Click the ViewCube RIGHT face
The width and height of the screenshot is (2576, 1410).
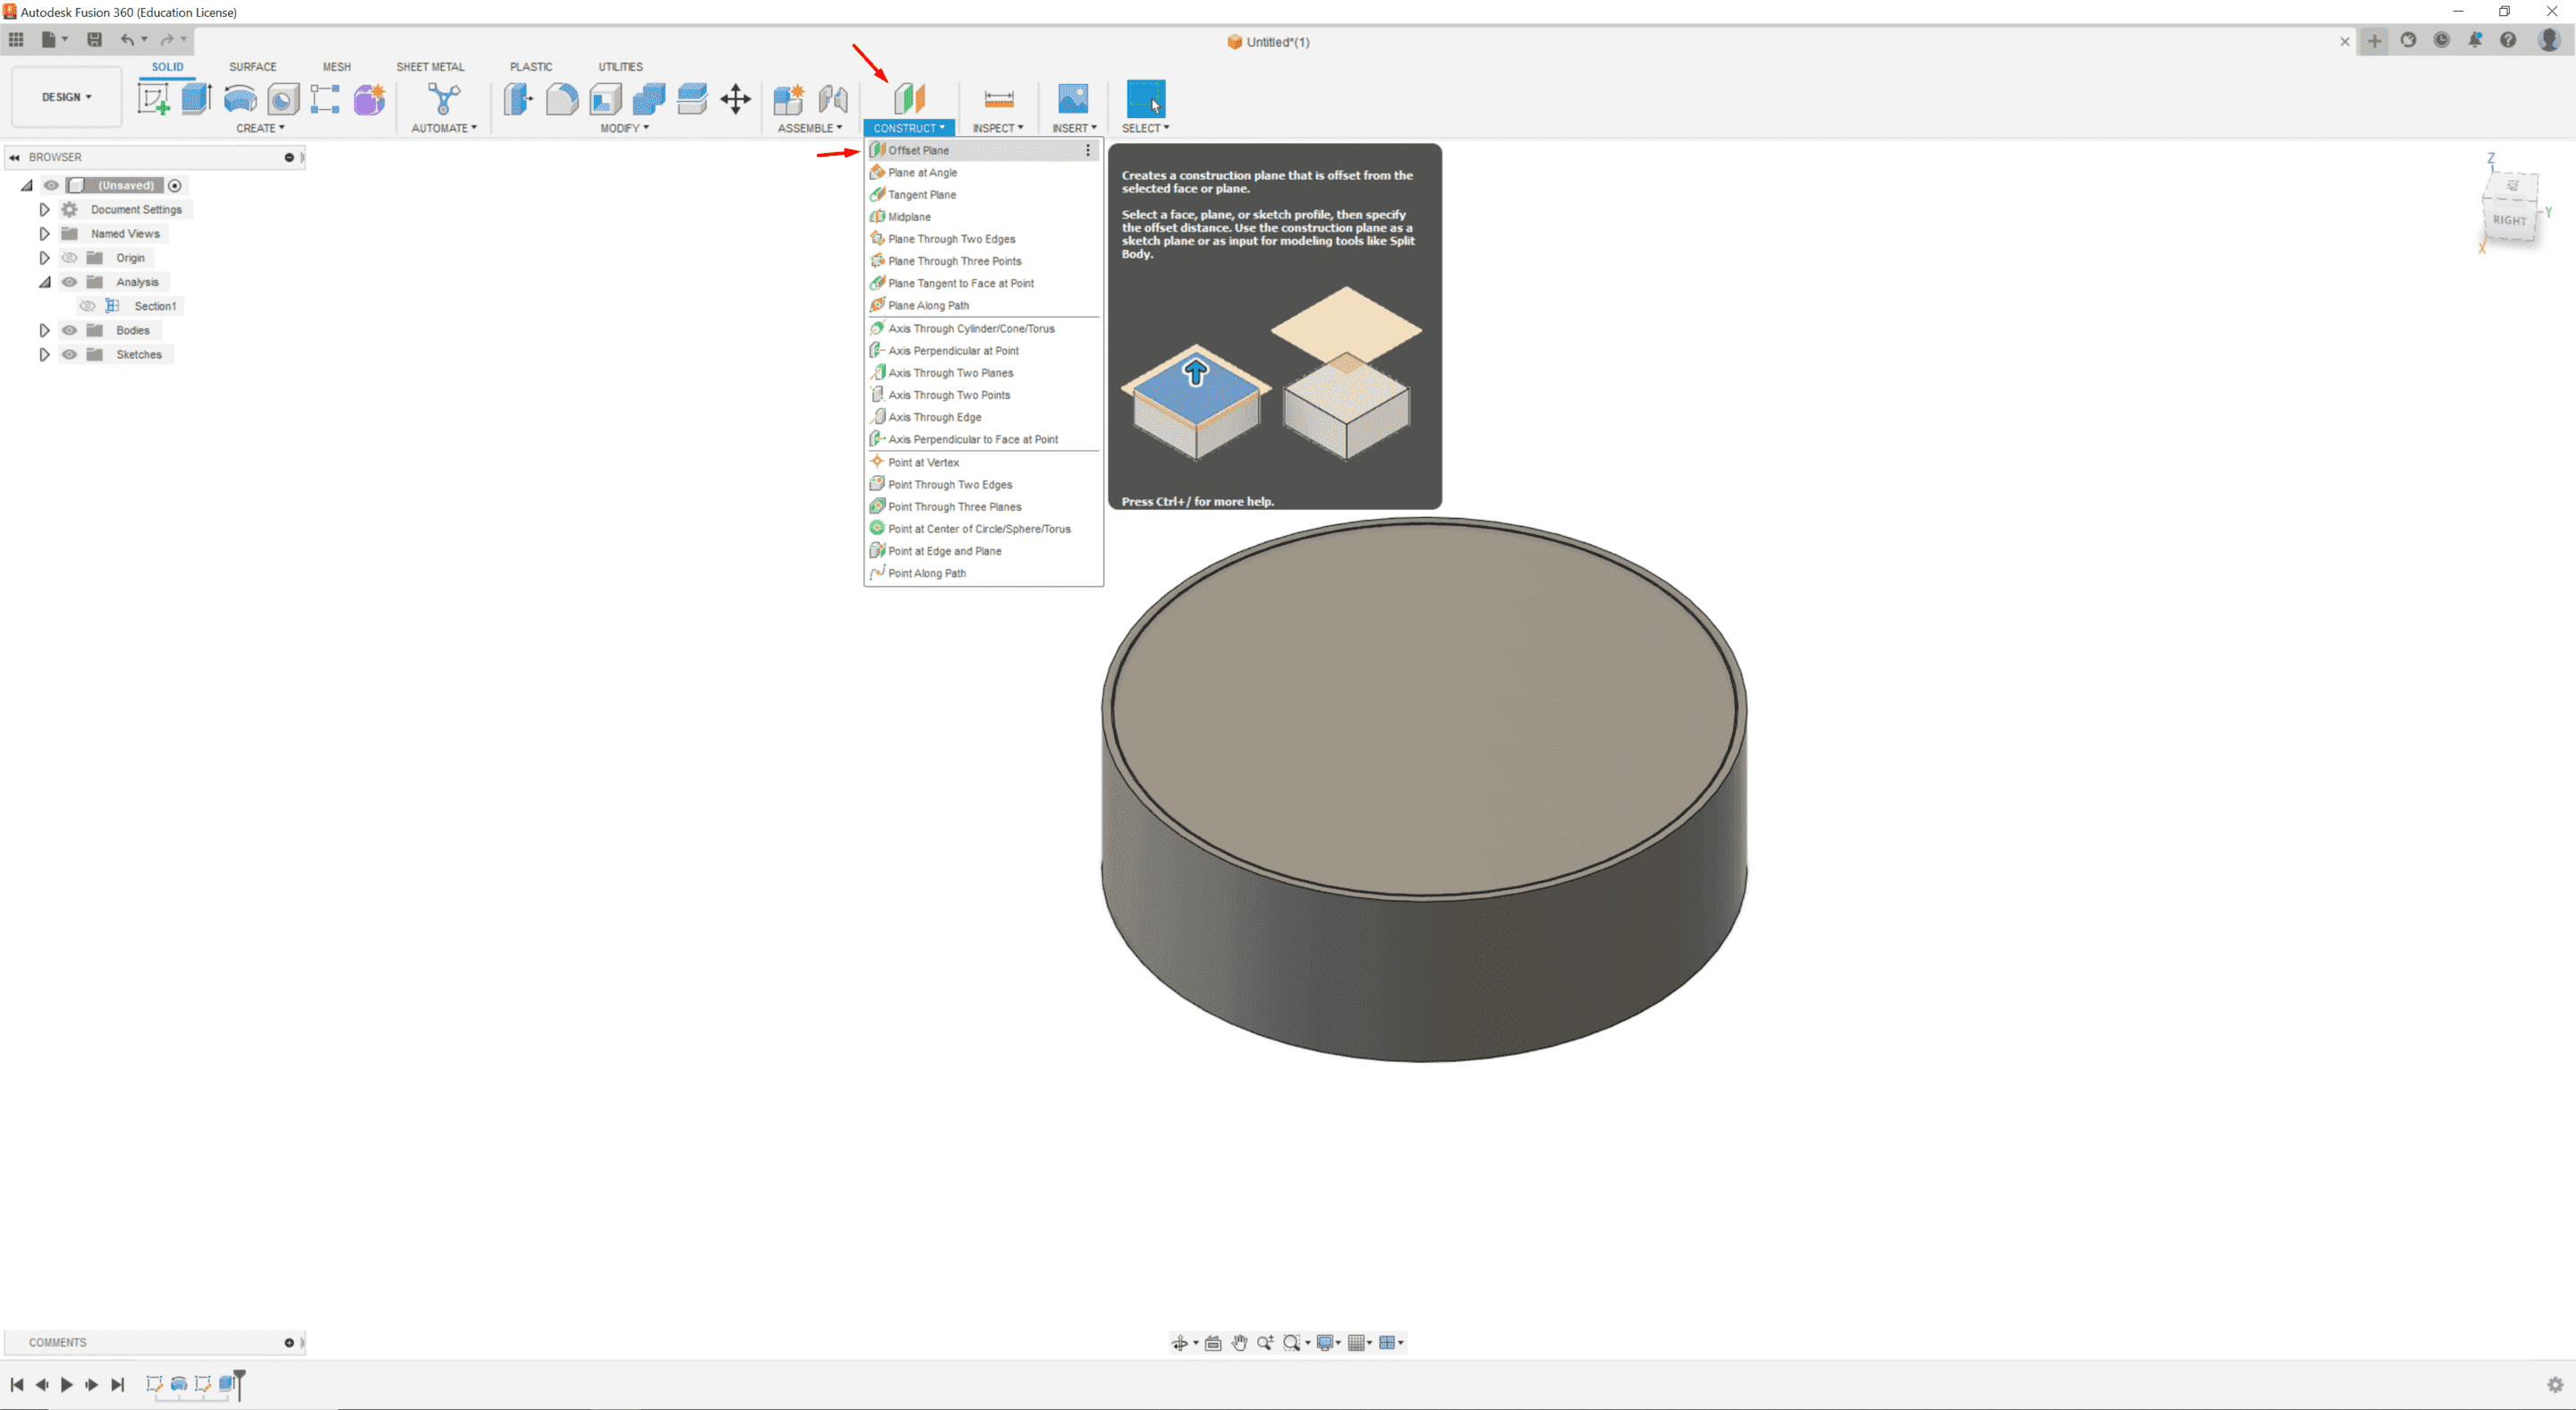(x=2509, y=220)
